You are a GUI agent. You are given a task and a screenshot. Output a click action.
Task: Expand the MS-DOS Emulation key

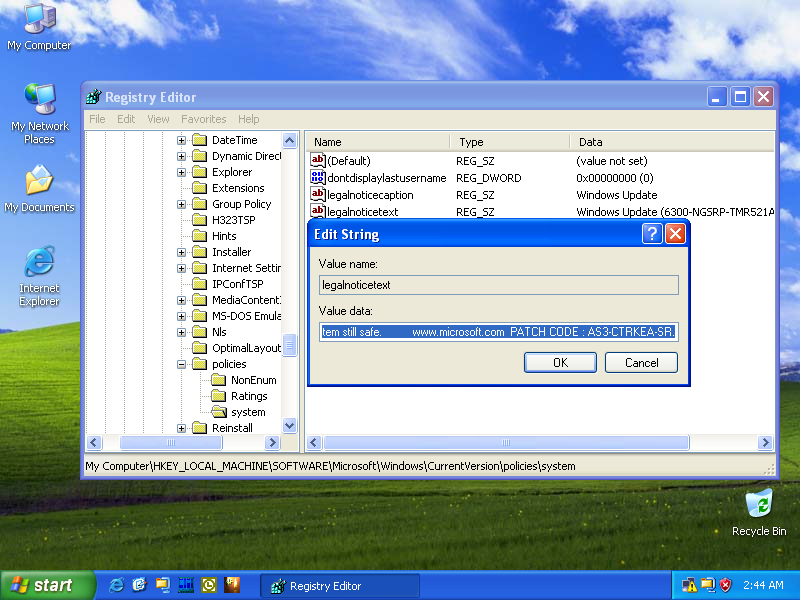pyautogui.click(x=181, y=316)
